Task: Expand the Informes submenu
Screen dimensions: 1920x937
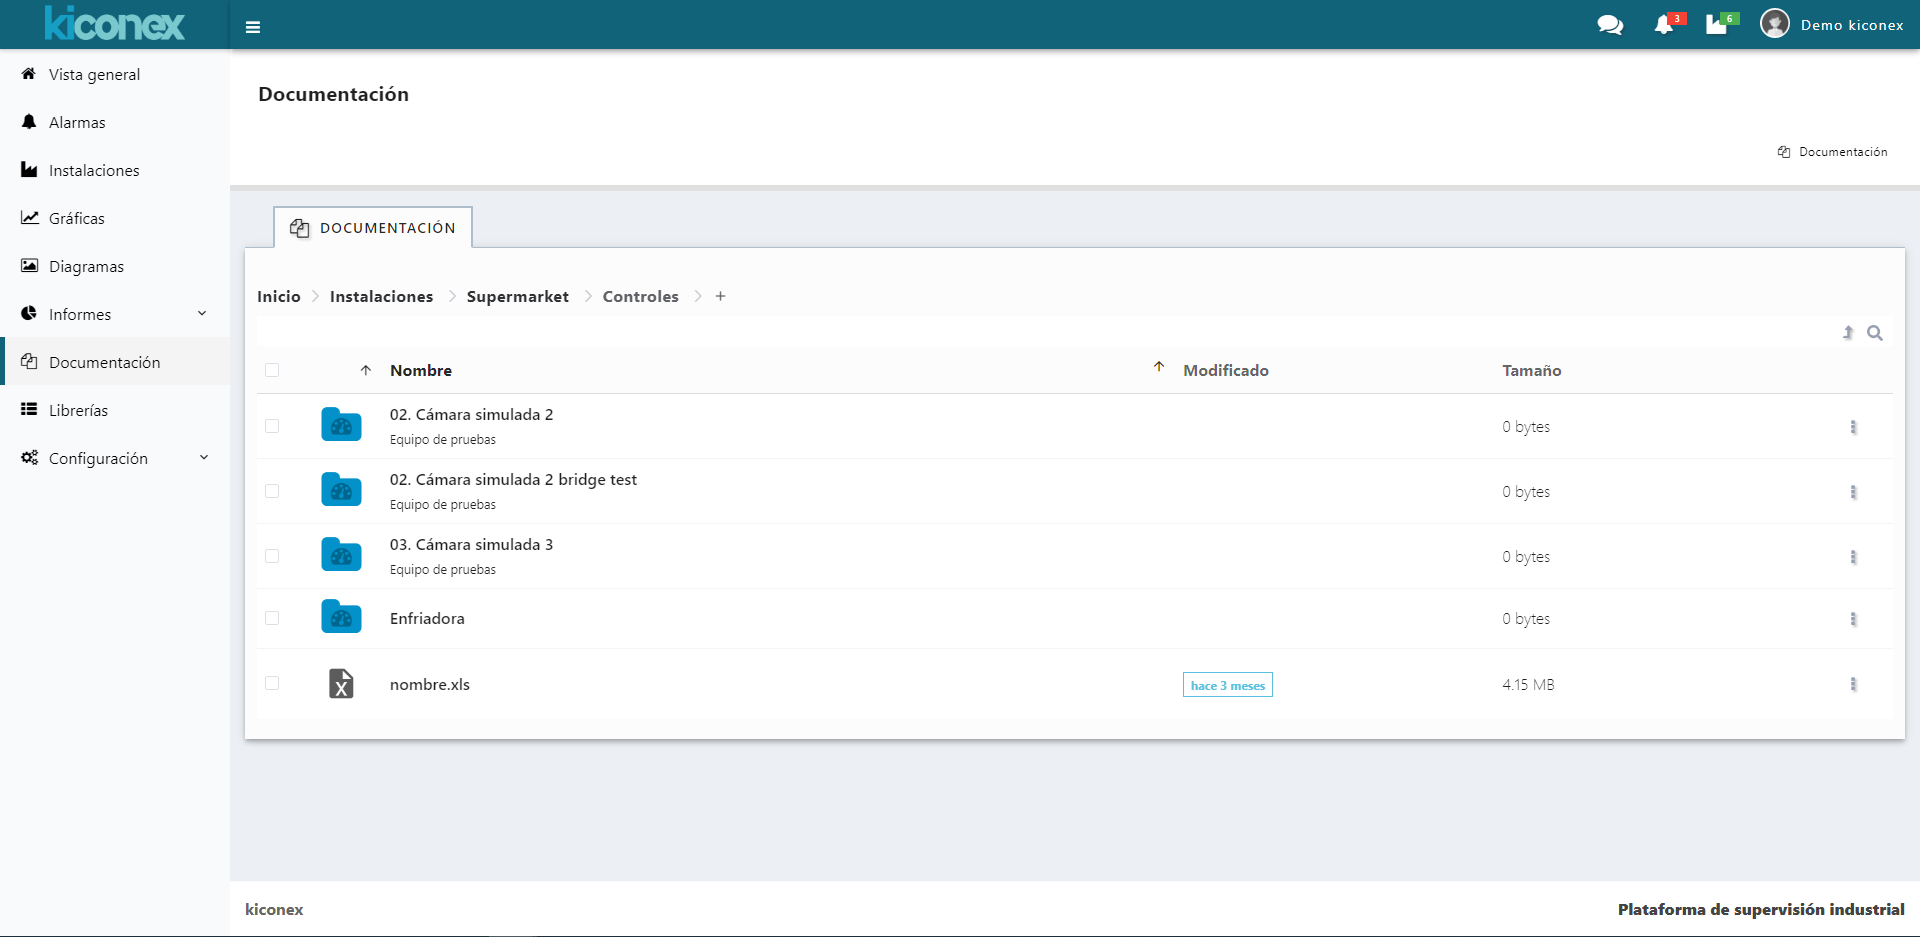Action: pyautogui.click(x=203, y=314)
